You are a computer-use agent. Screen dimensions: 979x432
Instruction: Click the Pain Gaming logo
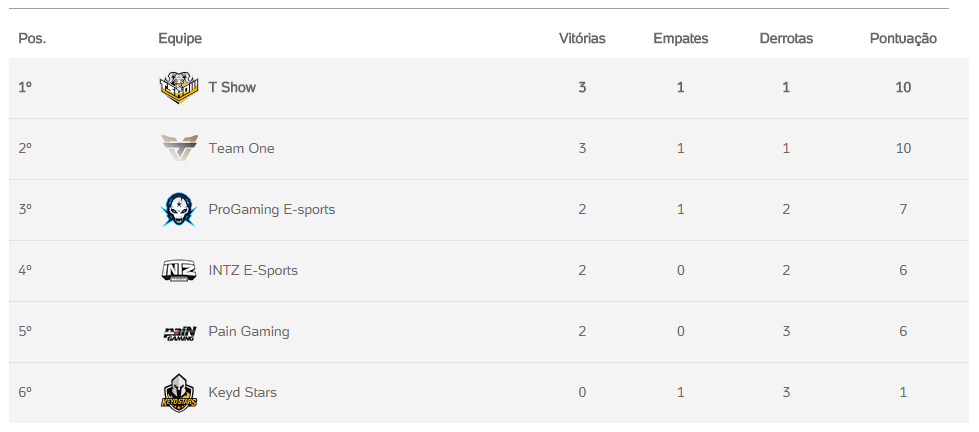click(x=180, y=332)
